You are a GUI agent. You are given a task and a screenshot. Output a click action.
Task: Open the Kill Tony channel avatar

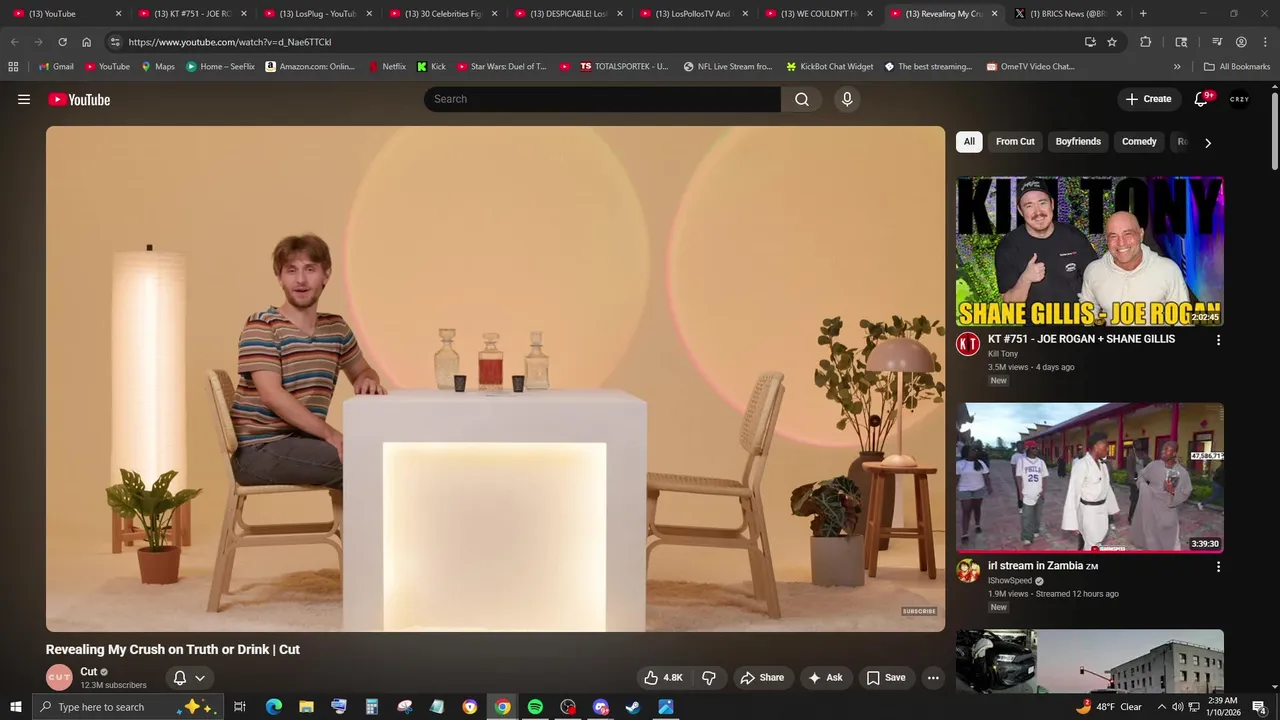[x=968, y=345]
